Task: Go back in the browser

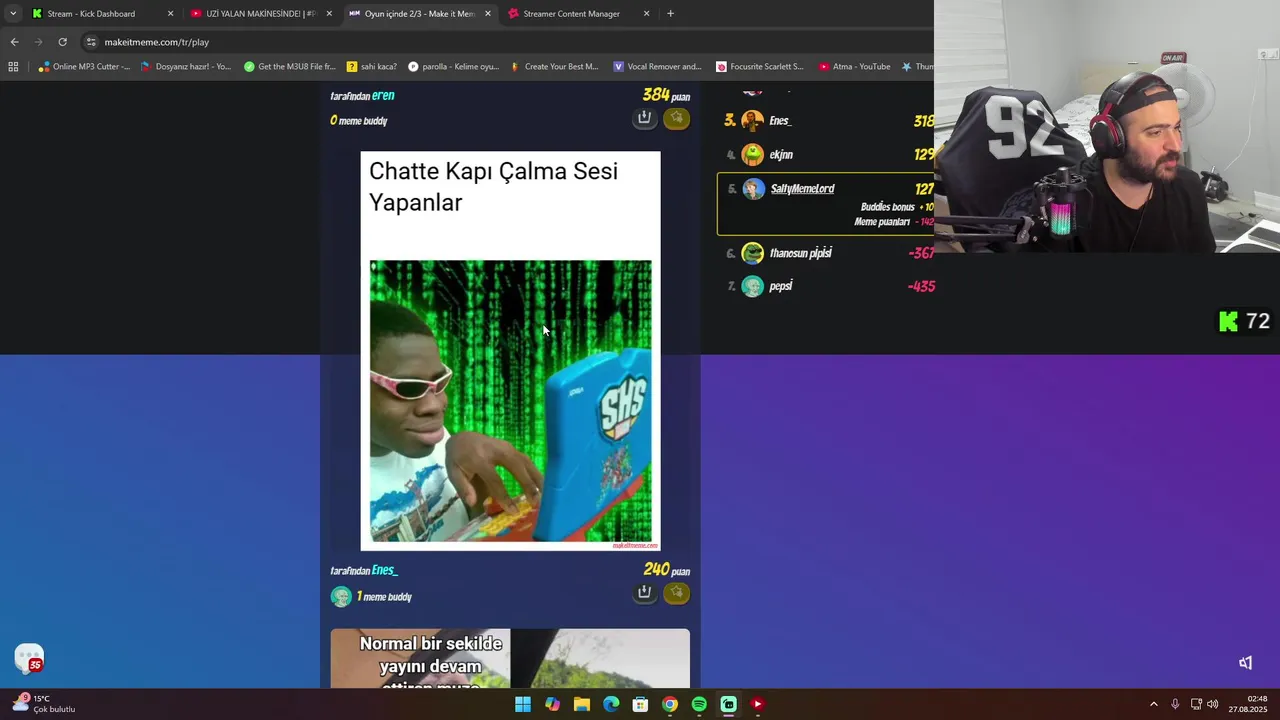Action: pyautogui.click(x=14, y=42)
